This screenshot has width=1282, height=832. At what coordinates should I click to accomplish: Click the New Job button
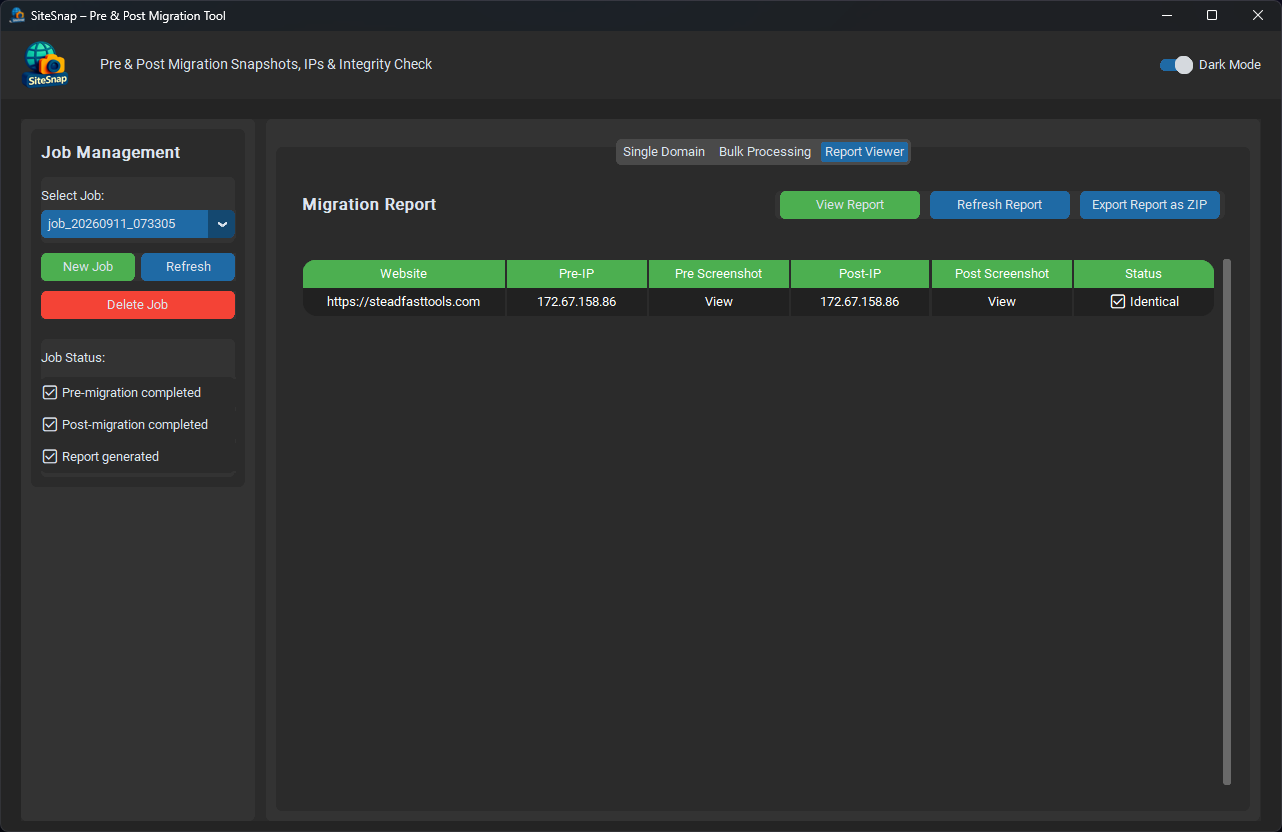88,267
